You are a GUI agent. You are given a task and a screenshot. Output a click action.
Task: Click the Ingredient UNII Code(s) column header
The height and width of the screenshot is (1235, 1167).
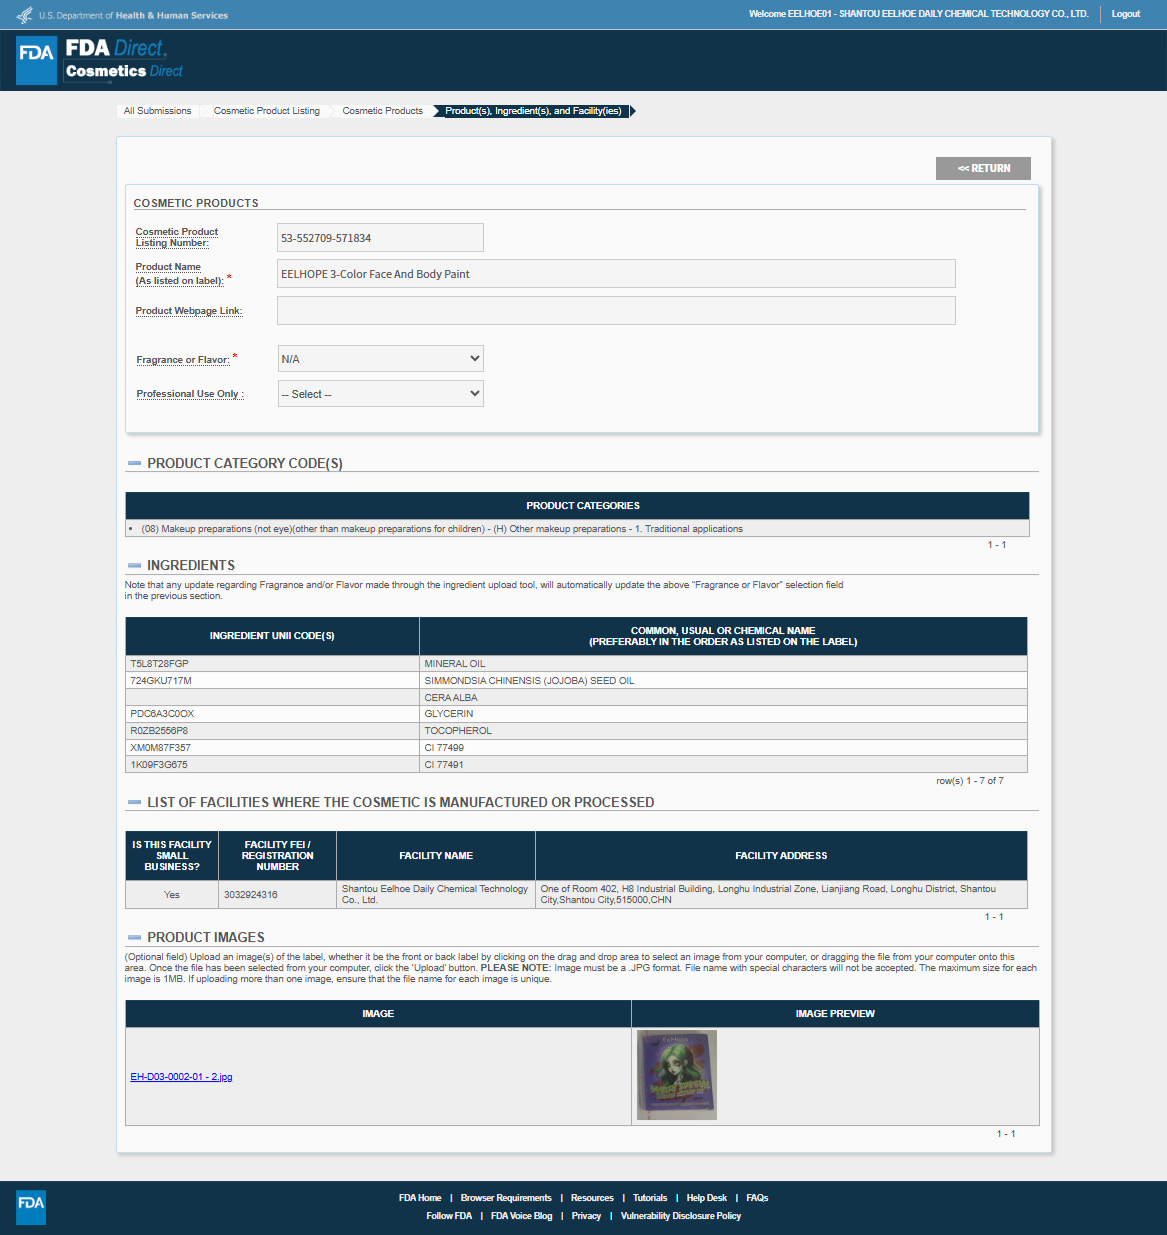272,636
